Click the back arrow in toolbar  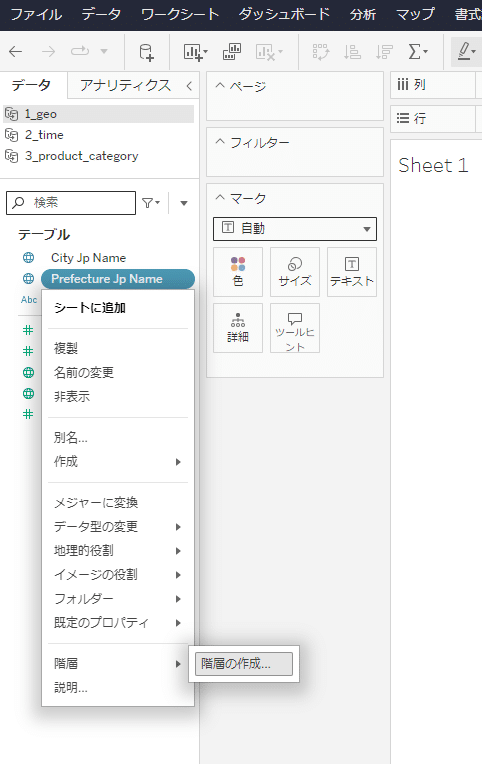[x=16, y=52]
